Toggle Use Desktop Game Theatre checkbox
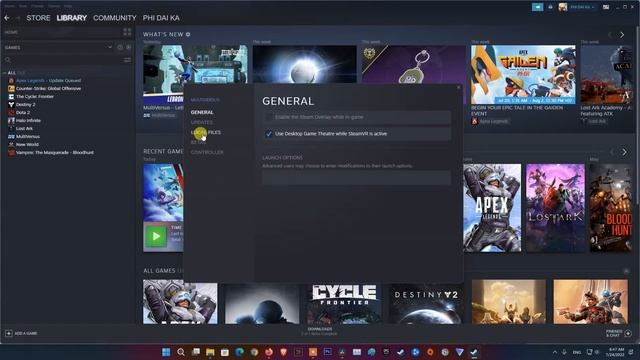This screenshot has height=360, width=640. coord(269,134)
